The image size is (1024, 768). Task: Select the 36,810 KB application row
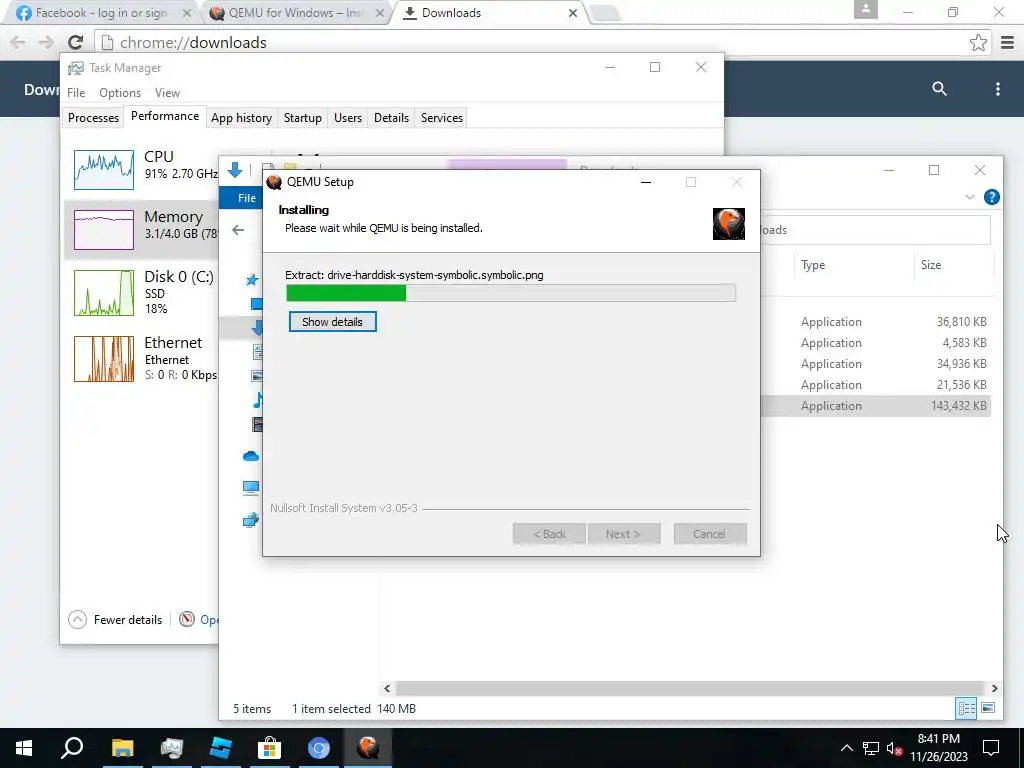click(875, 322)
